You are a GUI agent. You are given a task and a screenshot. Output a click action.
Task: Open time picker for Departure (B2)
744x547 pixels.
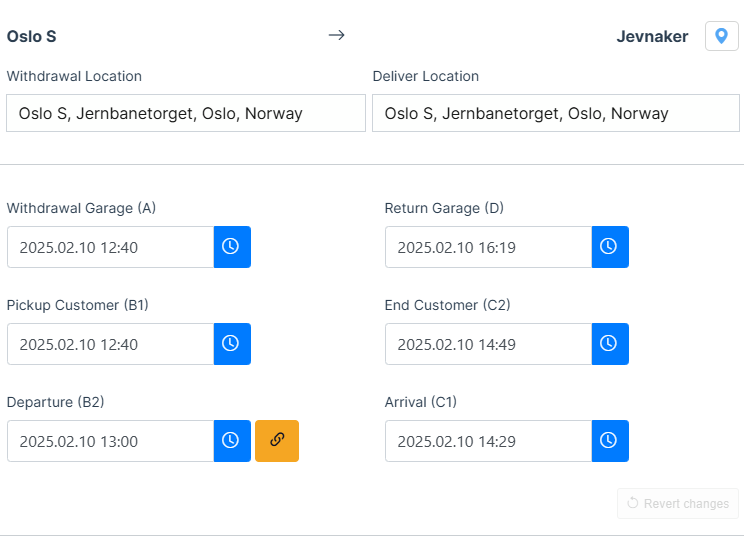point(231,441)
